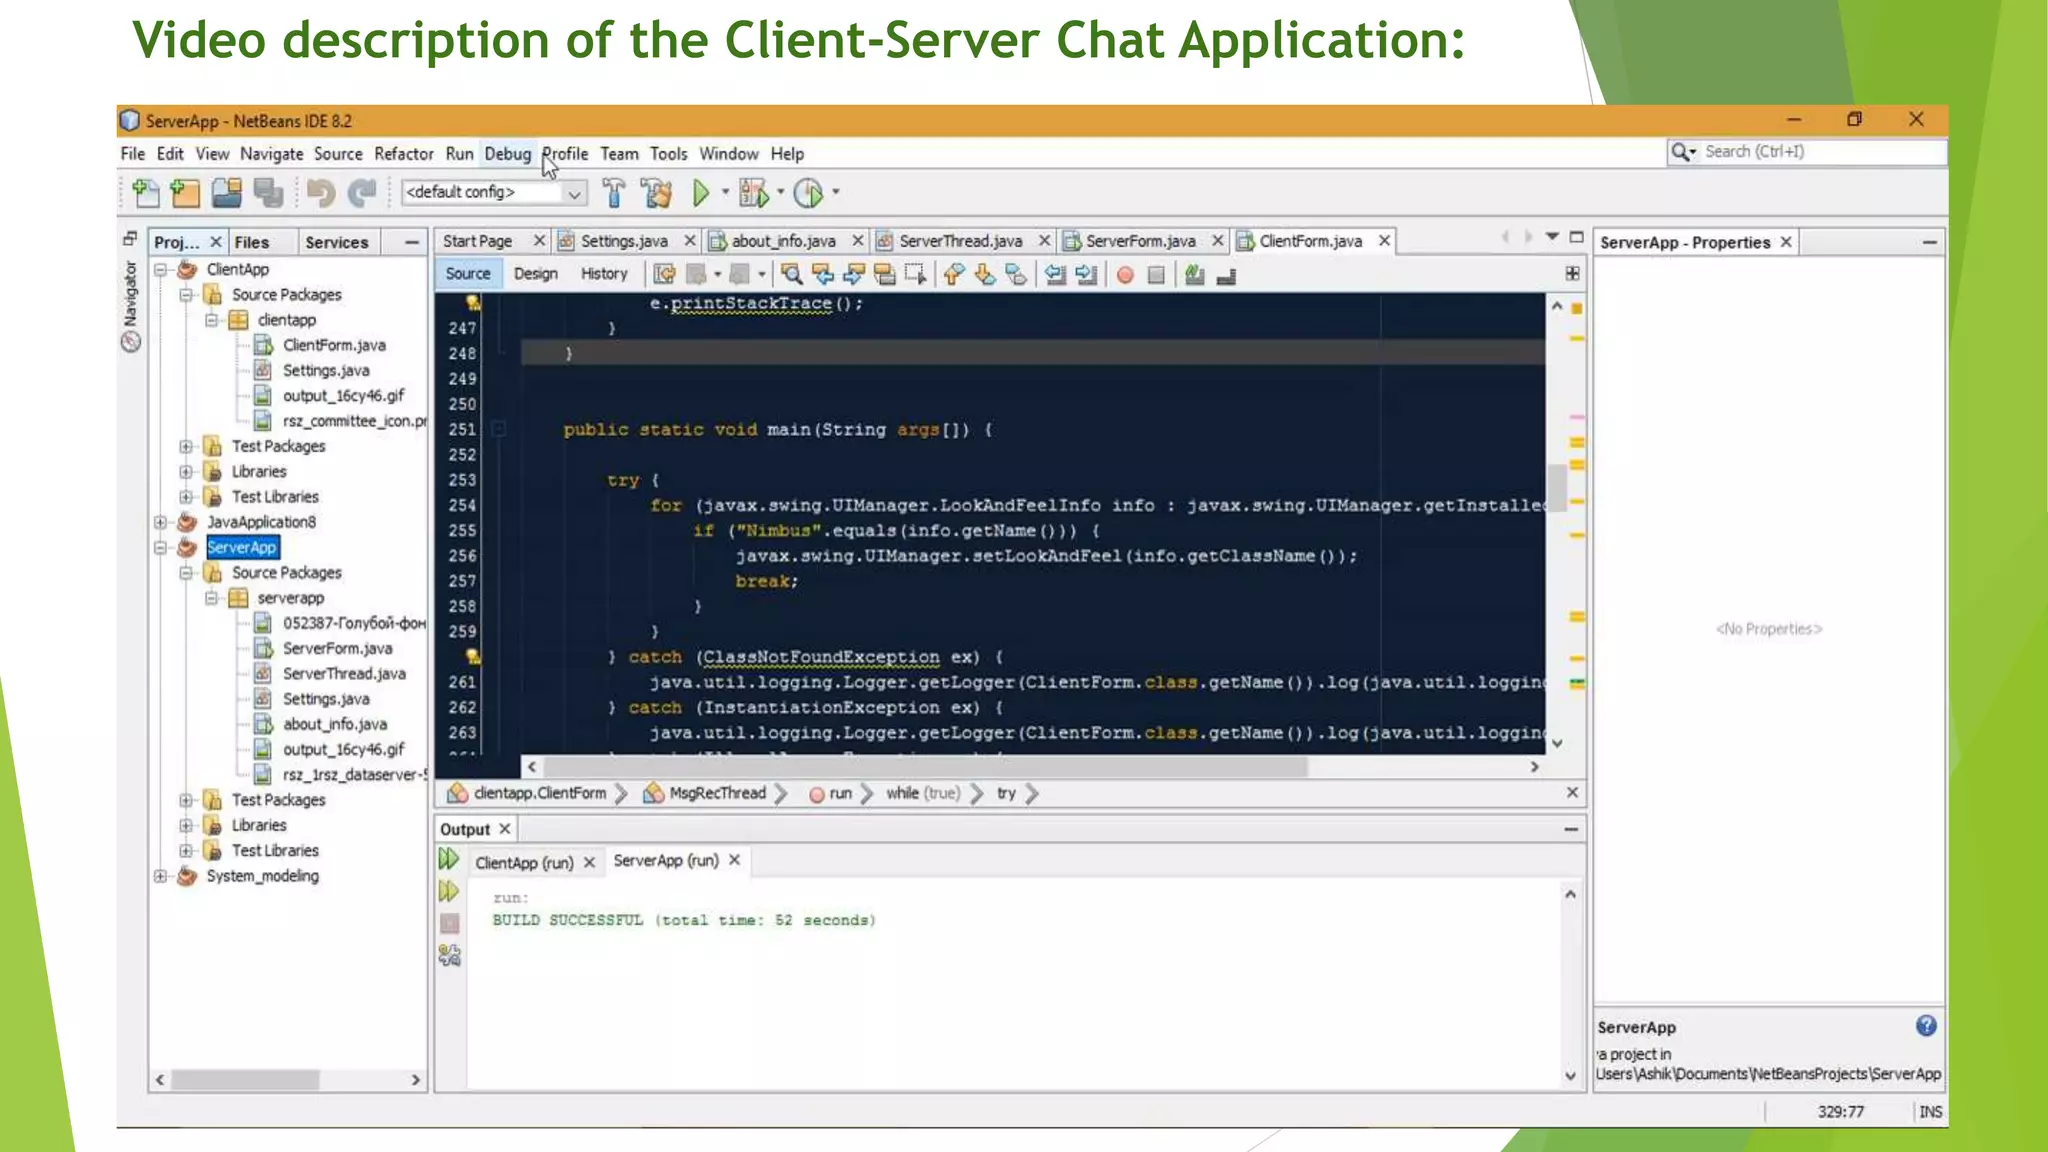Click the editor Last Edit icon
This screenshot has width=2048, height=1152.
pos(664,274)
